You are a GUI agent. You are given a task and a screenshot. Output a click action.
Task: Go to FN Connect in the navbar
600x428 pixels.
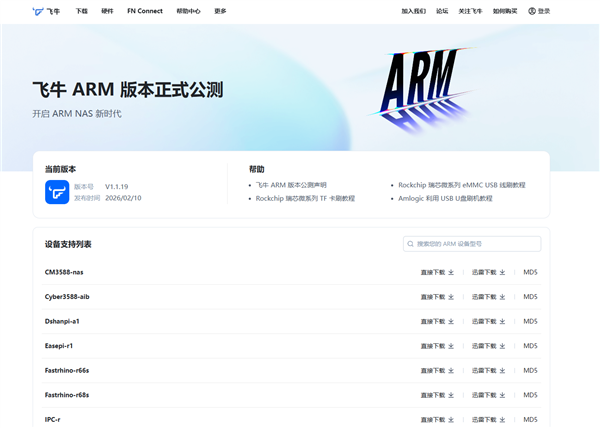point(145,11)
